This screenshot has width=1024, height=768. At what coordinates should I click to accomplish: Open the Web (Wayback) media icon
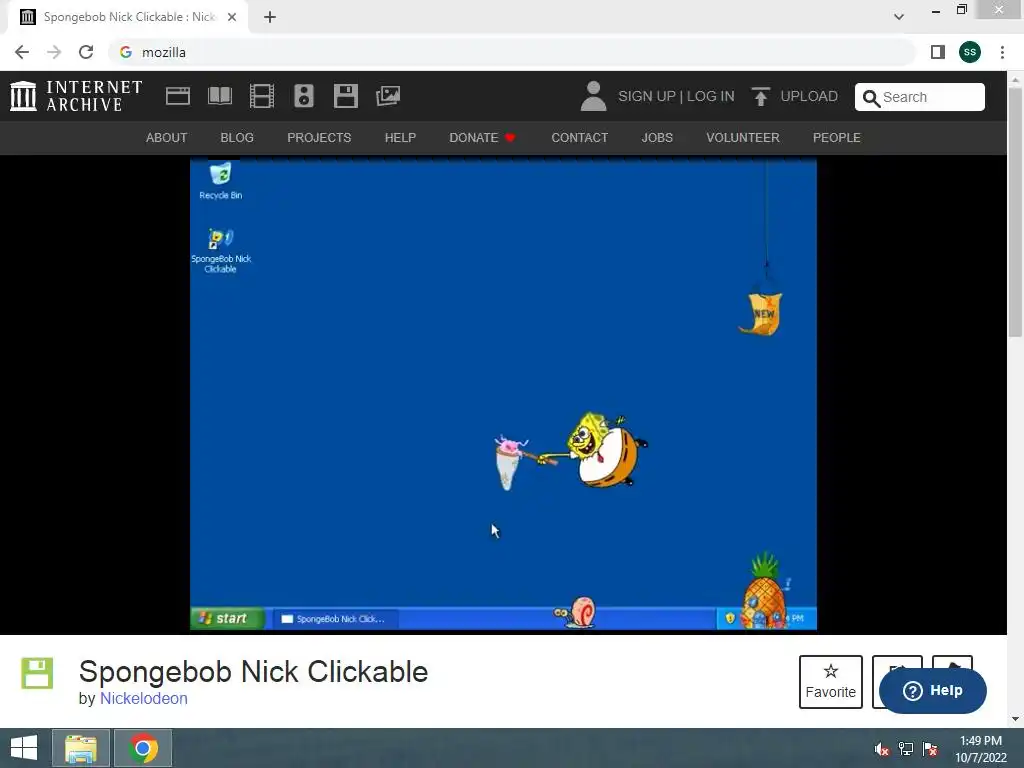click(178, 96)
